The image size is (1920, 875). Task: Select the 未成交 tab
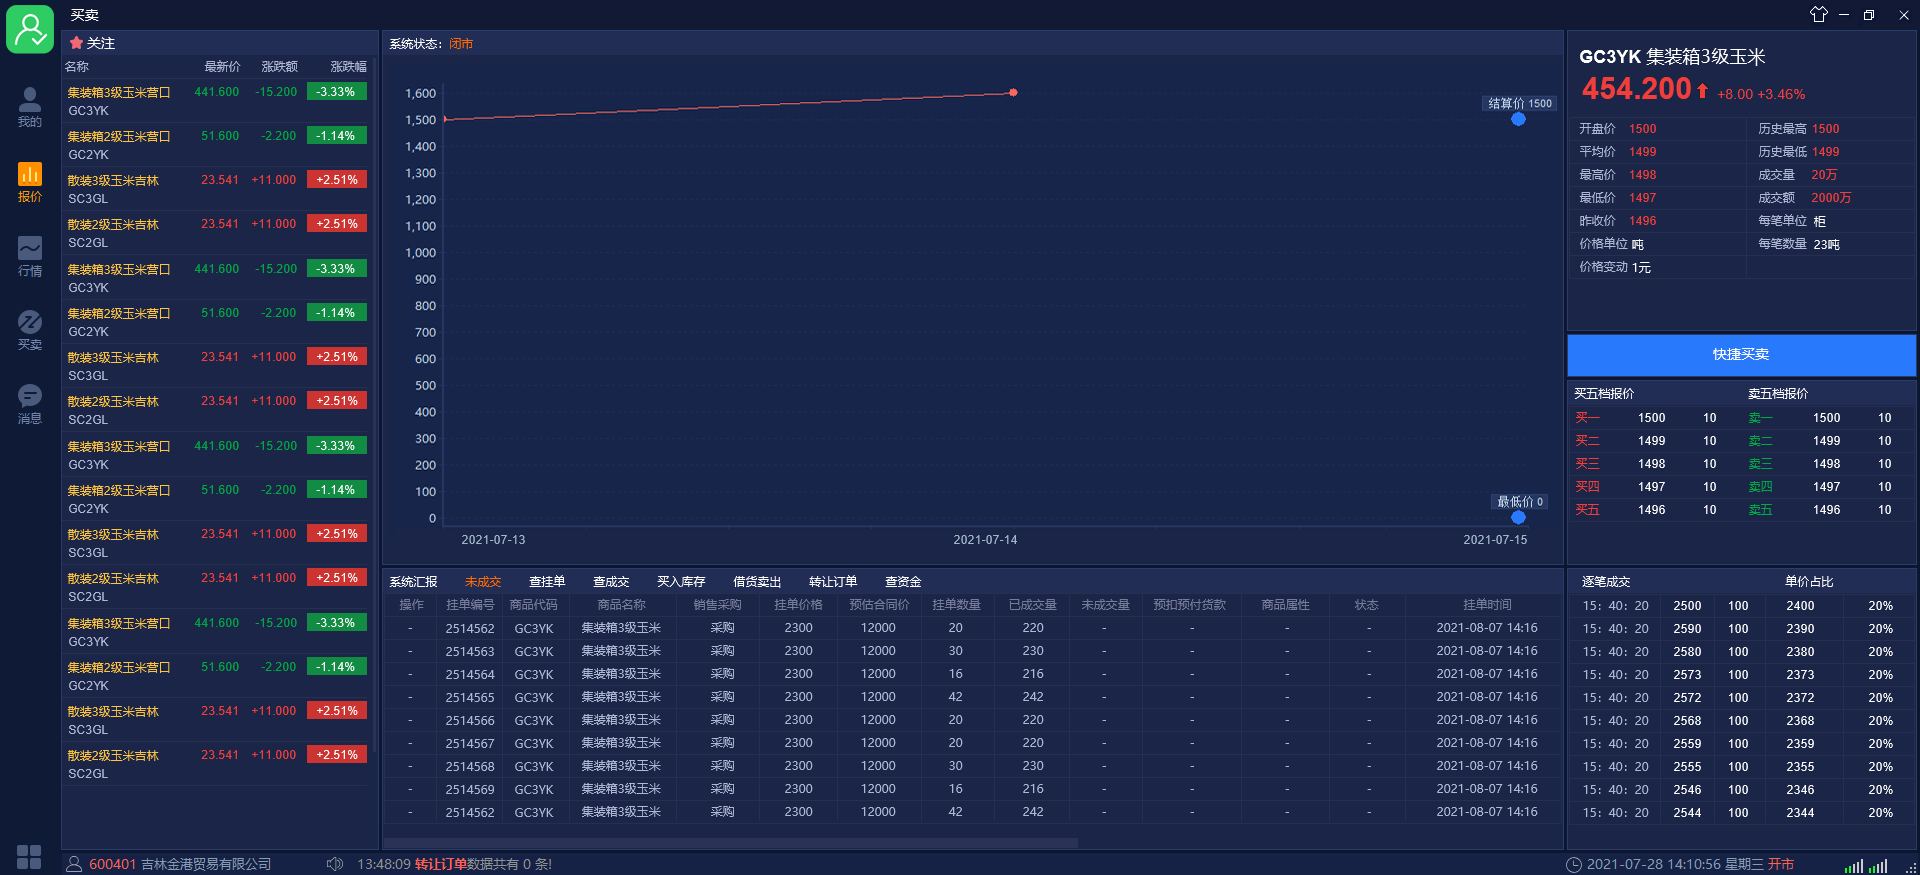coord(483,582)
